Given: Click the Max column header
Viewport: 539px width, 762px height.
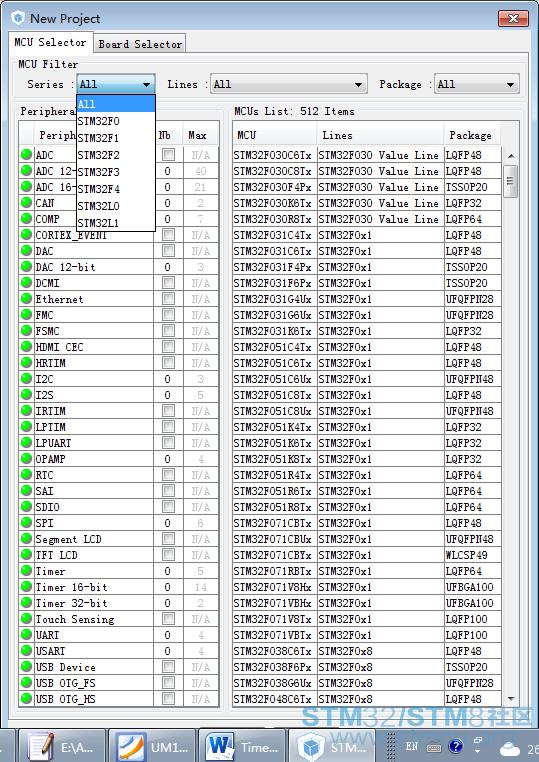Looking at the screenshot, I should (x=201, y=135).
